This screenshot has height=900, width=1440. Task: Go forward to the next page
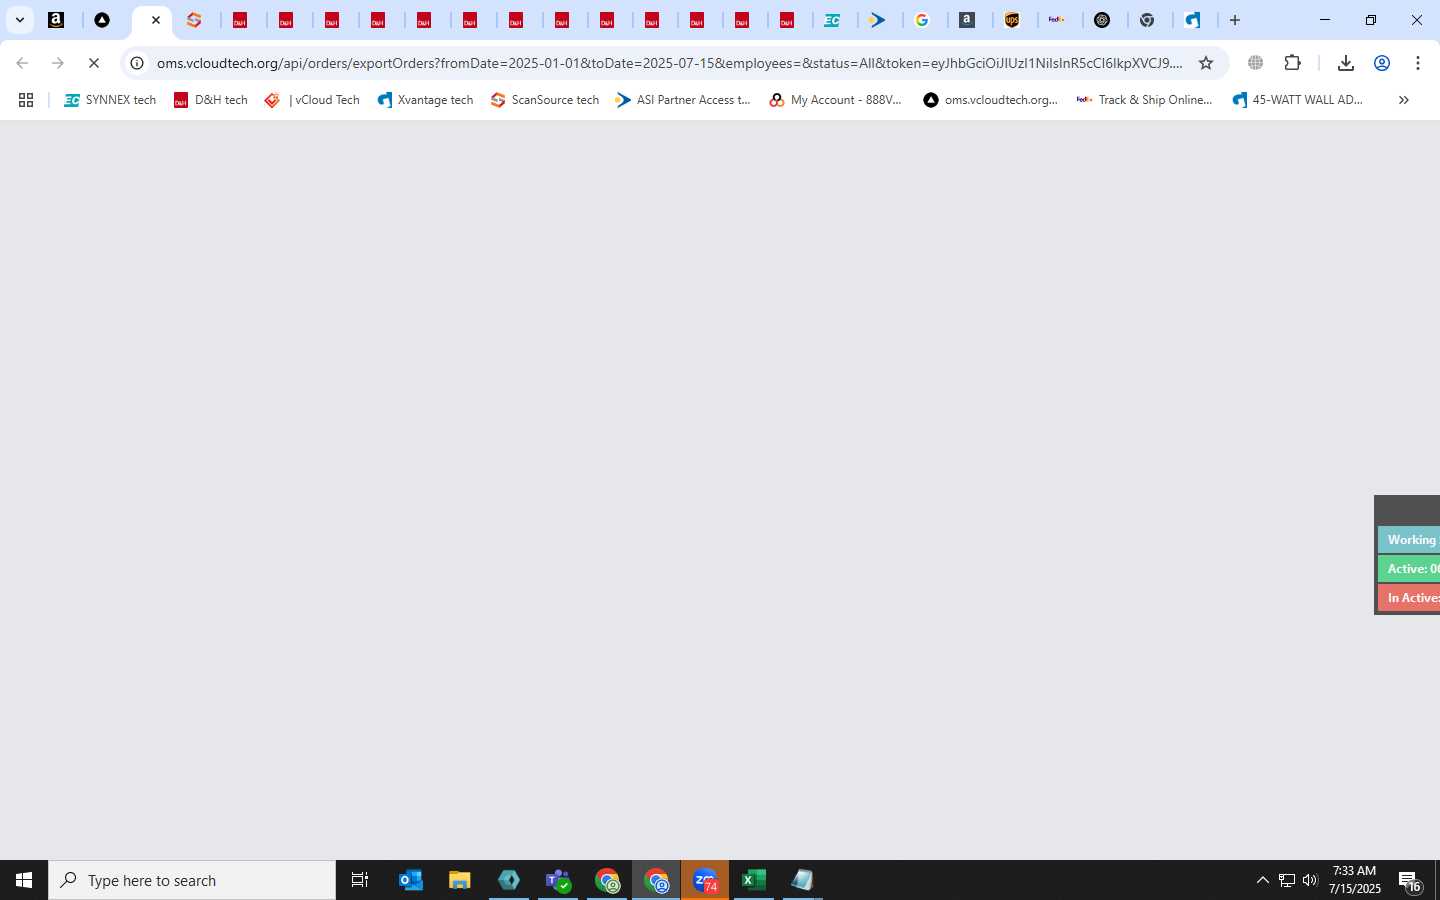pyautogui.click(x=58, y=63)
